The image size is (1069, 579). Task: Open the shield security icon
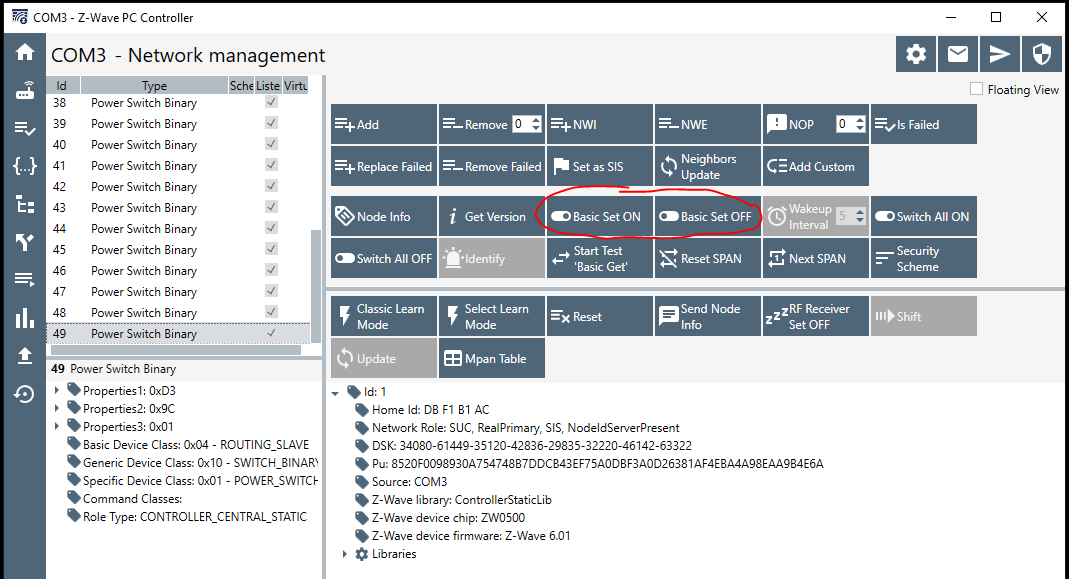click(x=1042, y=54)
